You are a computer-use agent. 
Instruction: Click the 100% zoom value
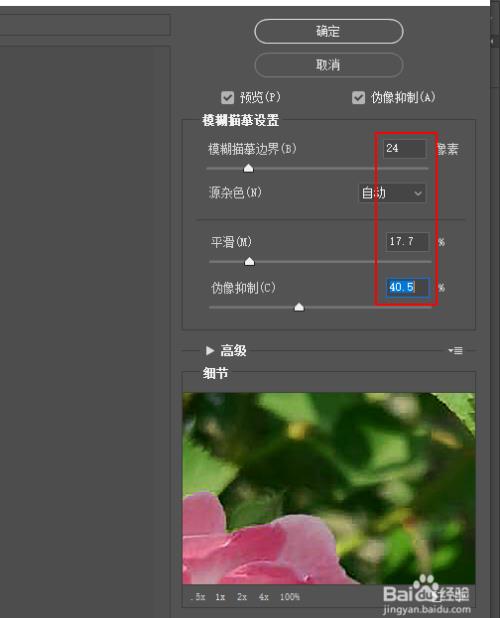(290, 597)
